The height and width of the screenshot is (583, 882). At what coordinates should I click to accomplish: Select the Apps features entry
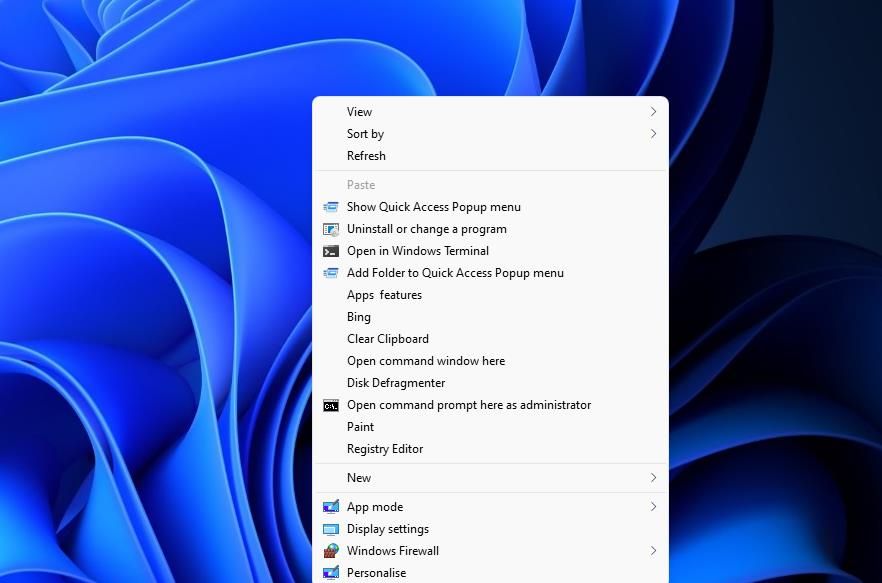point(490,295)
